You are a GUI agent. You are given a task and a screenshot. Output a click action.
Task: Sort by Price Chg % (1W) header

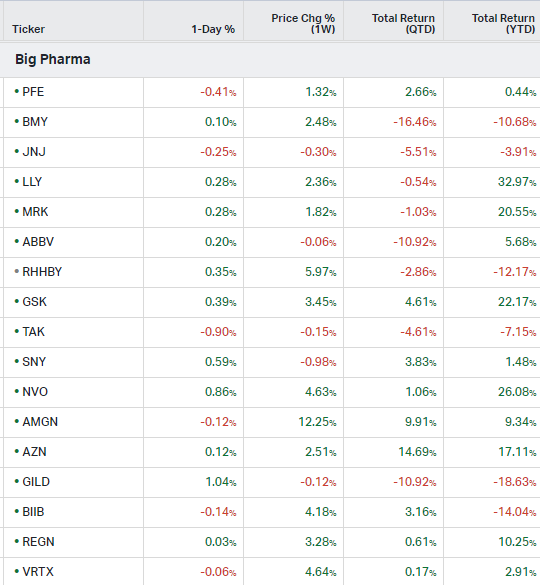click(303, 24)
